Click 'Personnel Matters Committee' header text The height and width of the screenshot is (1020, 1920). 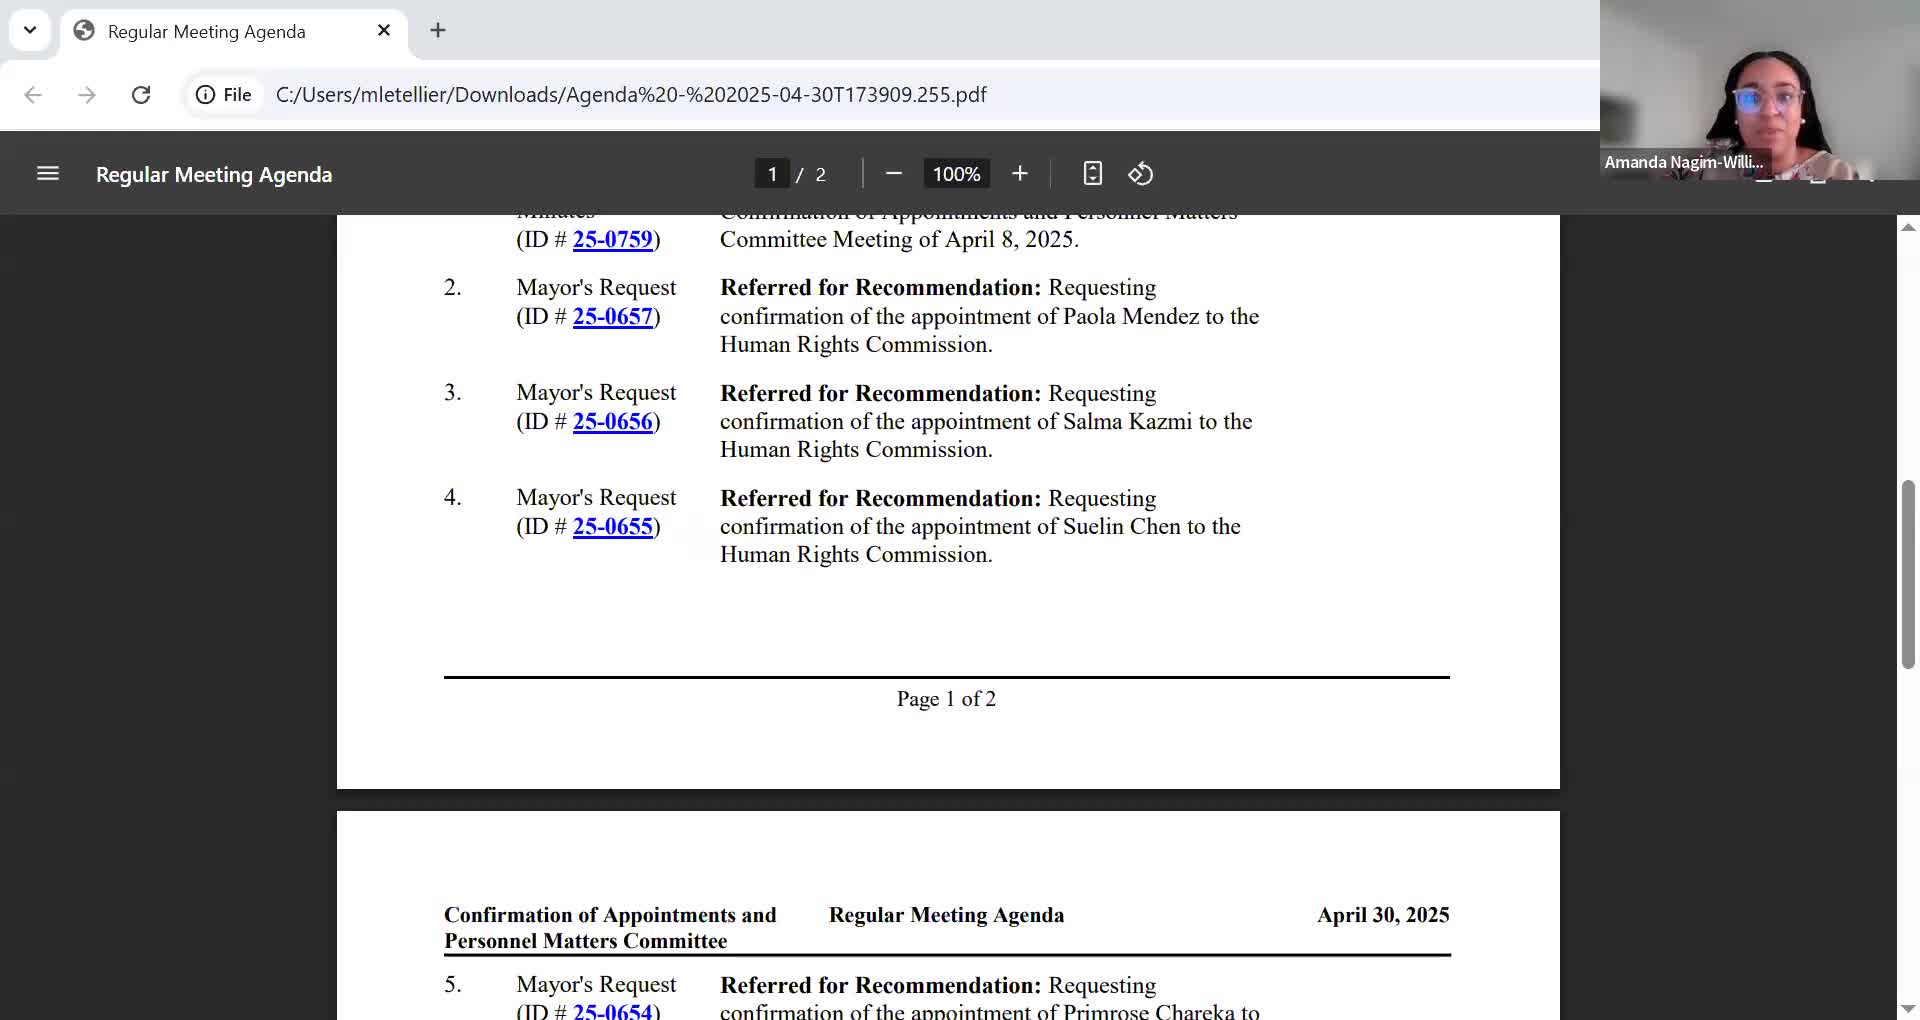(x=586, y=941)
